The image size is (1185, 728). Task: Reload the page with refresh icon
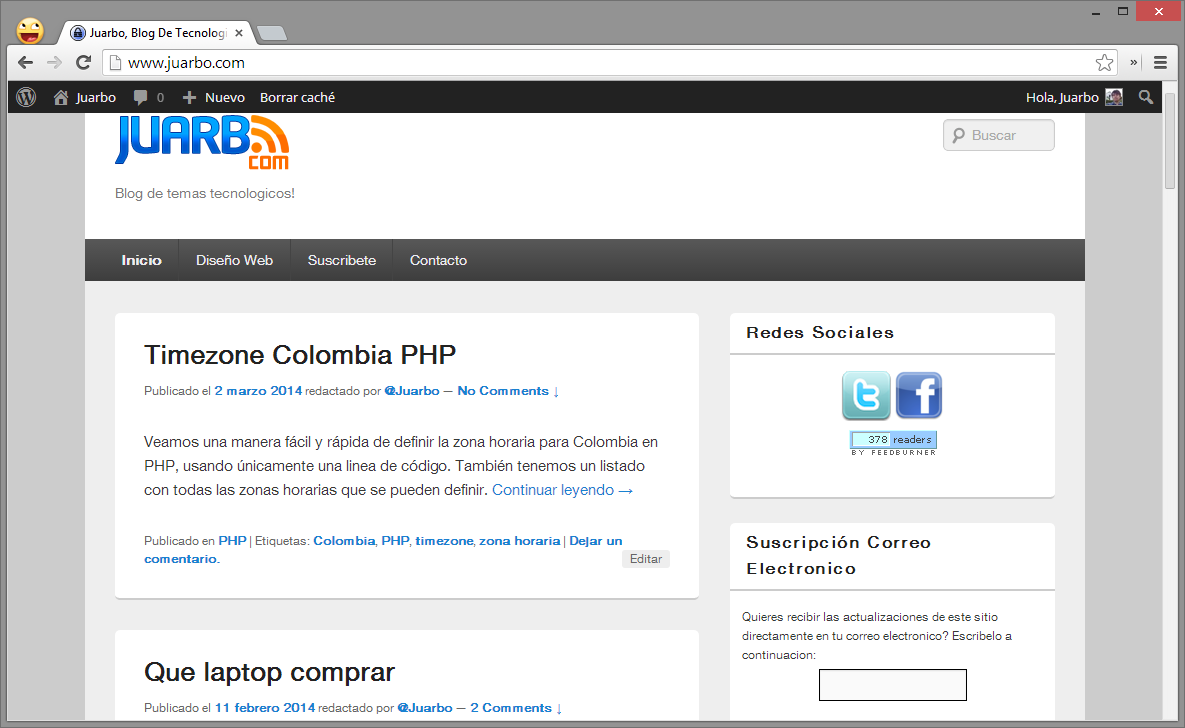point(84,62)
